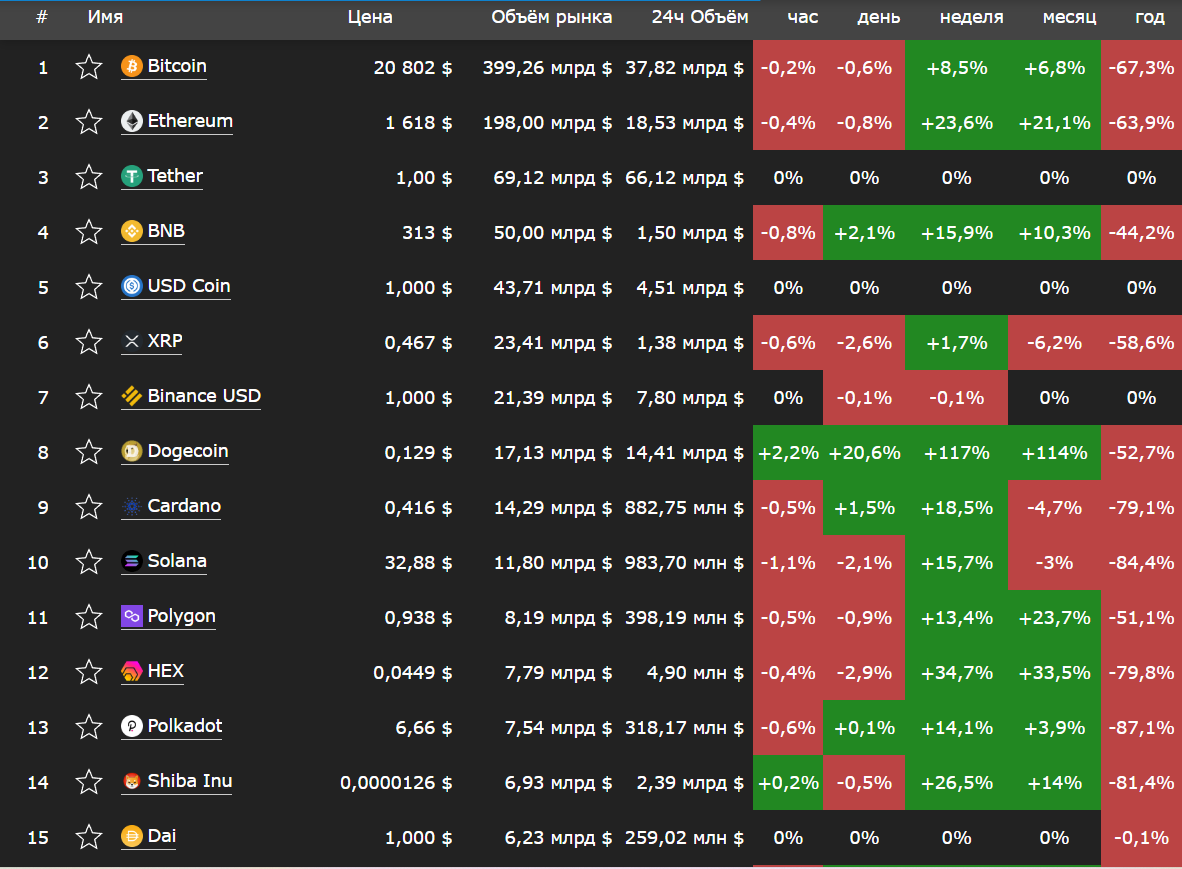Toggle the favorite star for HEX
The height and width of the screenshot is (869, 1182).
pyautogui.click(x=89, y=672)
